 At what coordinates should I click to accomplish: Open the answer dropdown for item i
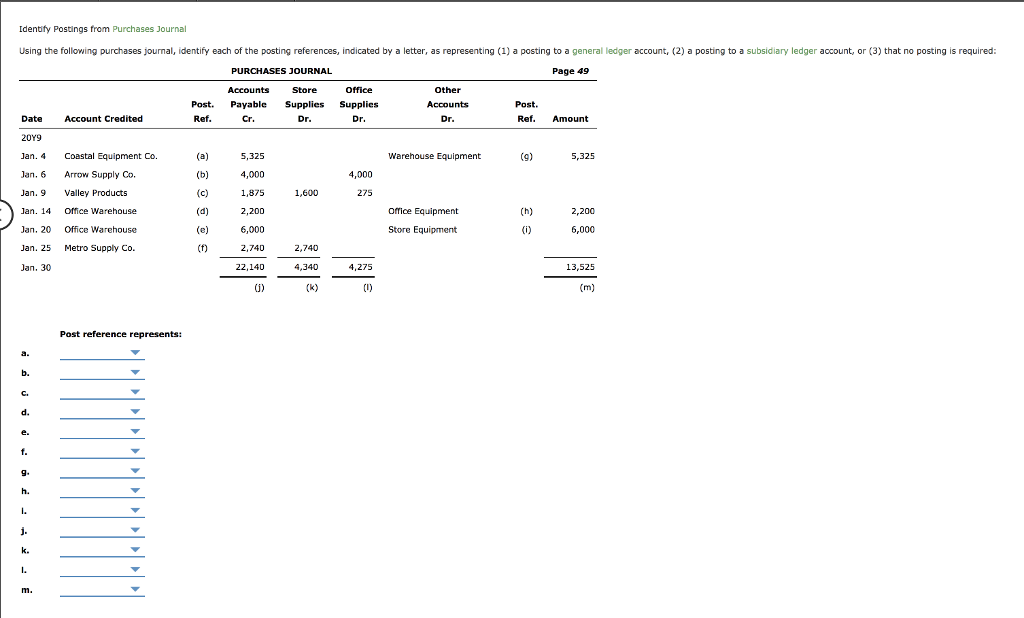(x=137, y=510)
